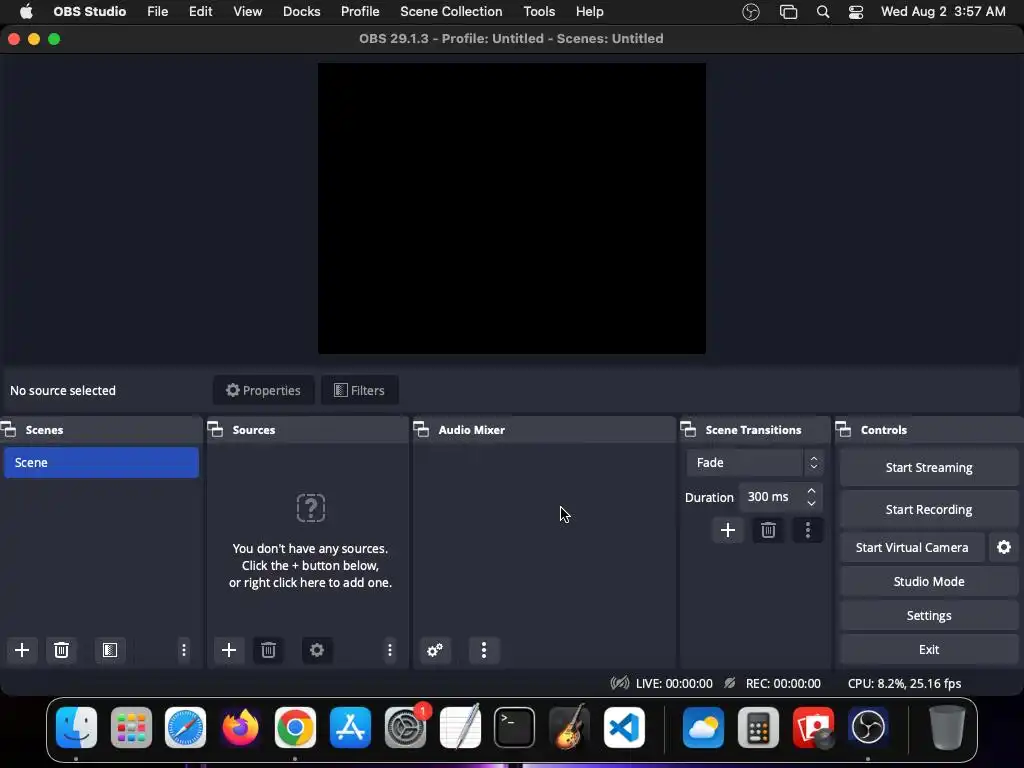Image resolution: width=1024 pixels, height=768 pixels.
Task: Float the Audio Mixer dock via header icon
Action: [x=421, y=430]
